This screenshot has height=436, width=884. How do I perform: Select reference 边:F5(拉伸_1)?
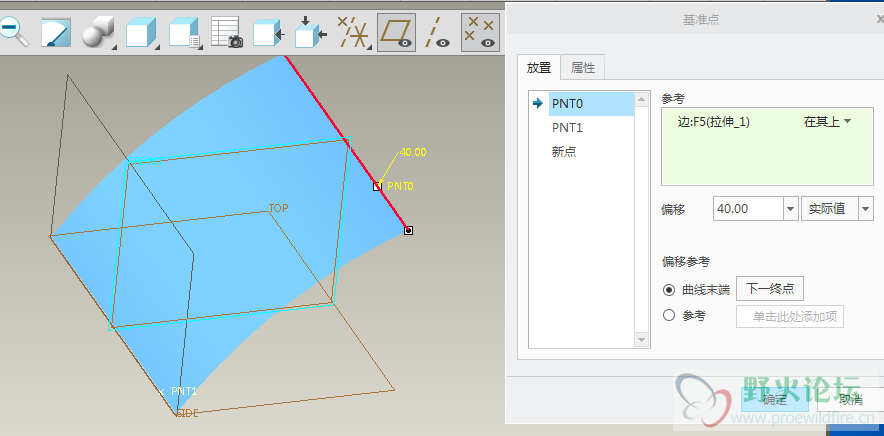pos(714,122)
